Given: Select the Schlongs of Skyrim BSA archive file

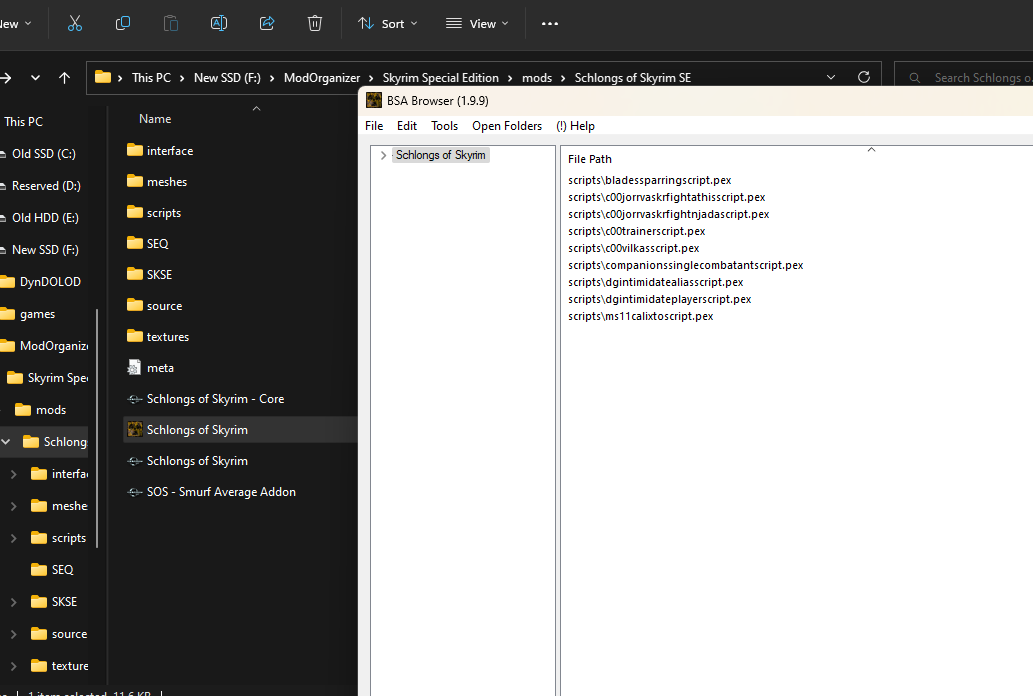Looking at the screenshot, I should coord(240,430).
